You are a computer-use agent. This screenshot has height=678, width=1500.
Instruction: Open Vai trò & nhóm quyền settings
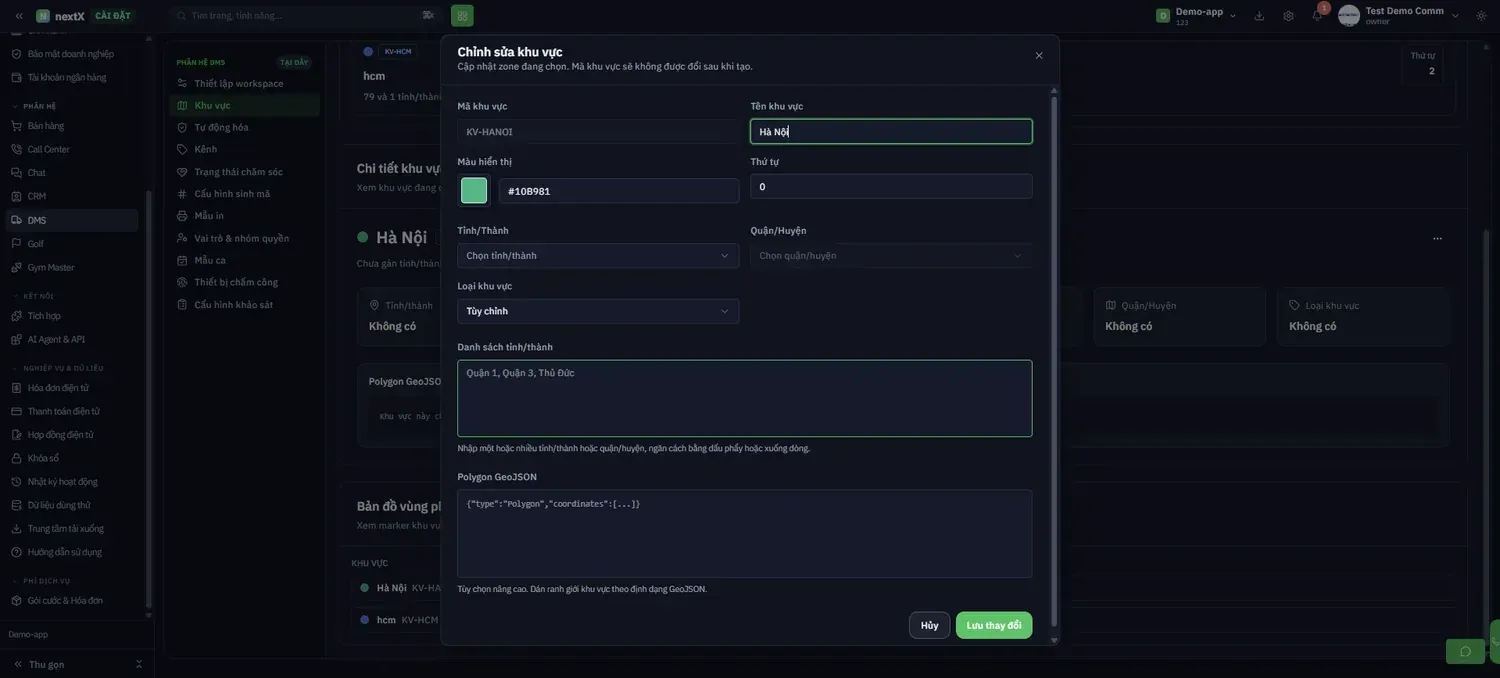[x=241, y=238]
